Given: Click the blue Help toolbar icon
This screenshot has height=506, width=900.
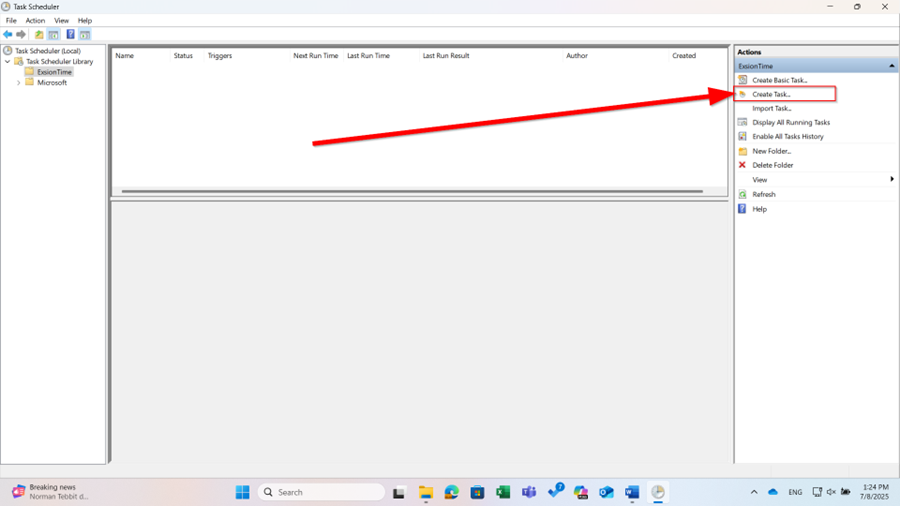Looking at the screenshot, I should pyautogui.click(x=70, y=34).
